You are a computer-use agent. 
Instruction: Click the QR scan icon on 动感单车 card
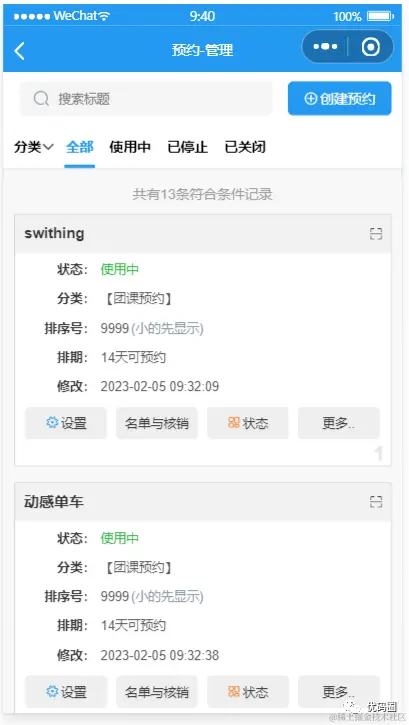point(376,502)
